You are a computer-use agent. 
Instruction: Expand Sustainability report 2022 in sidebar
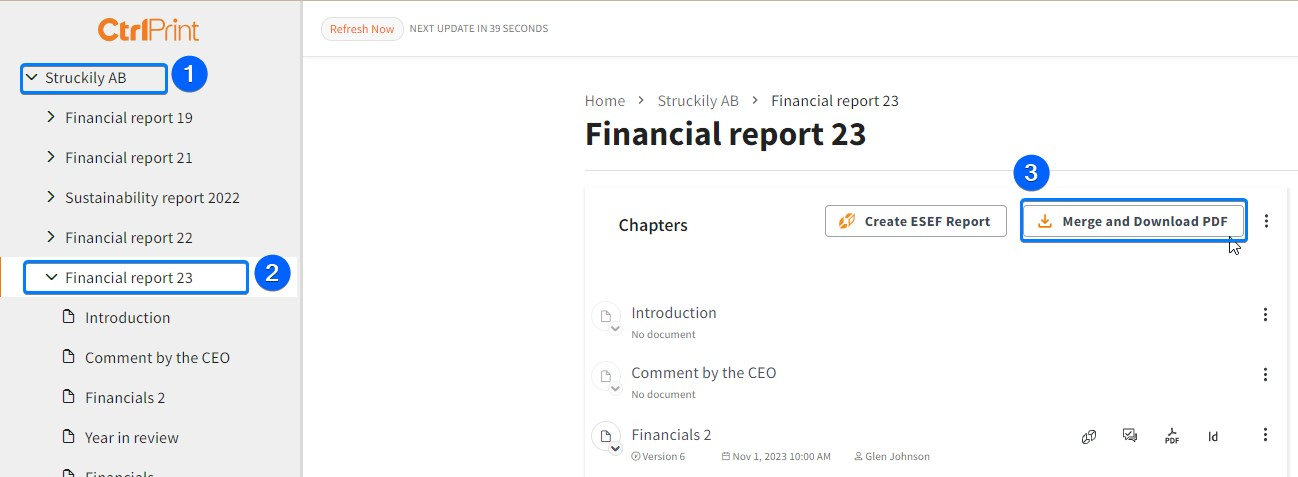[51, 197]
